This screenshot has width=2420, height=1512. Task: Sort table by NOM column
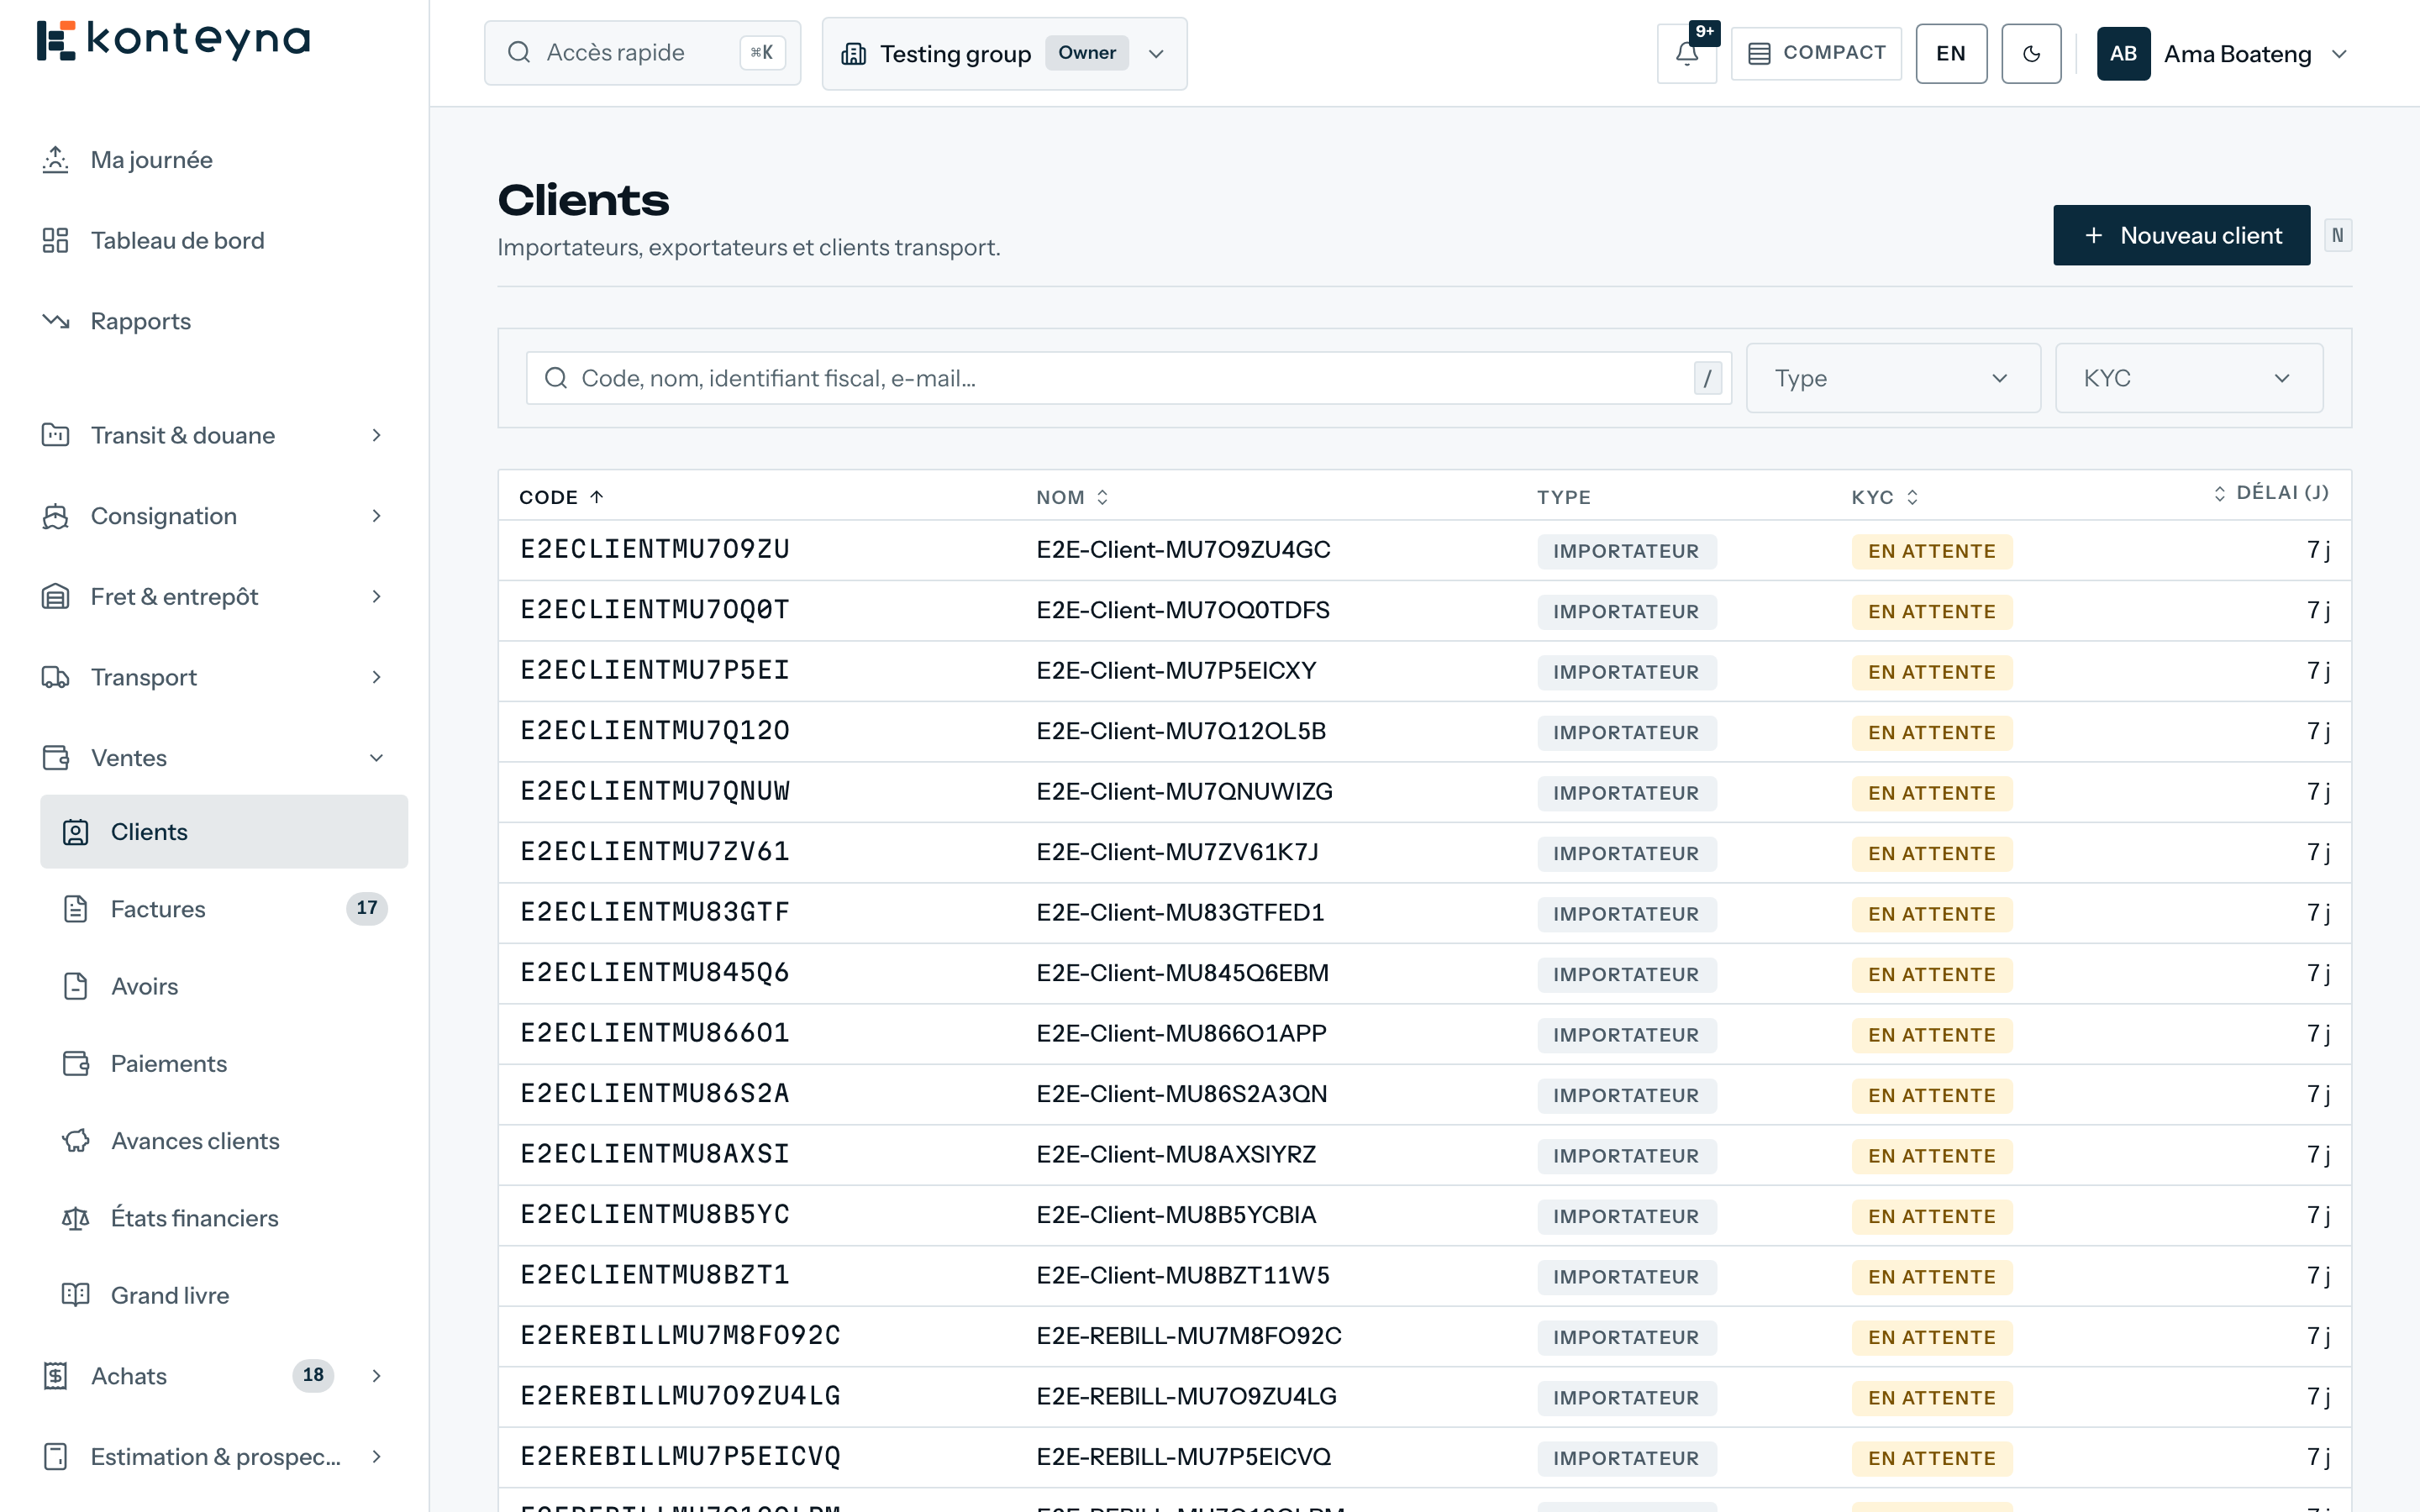(x=1072, y=497)
